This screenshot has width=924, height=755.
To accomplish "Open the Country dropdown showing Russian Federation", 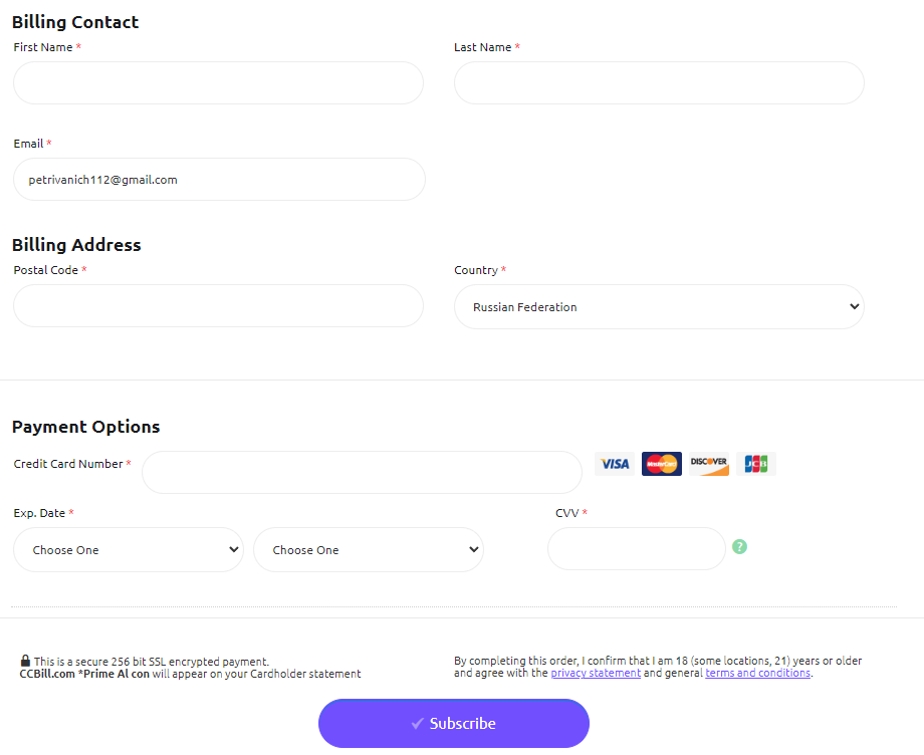I will click(659, 306).
